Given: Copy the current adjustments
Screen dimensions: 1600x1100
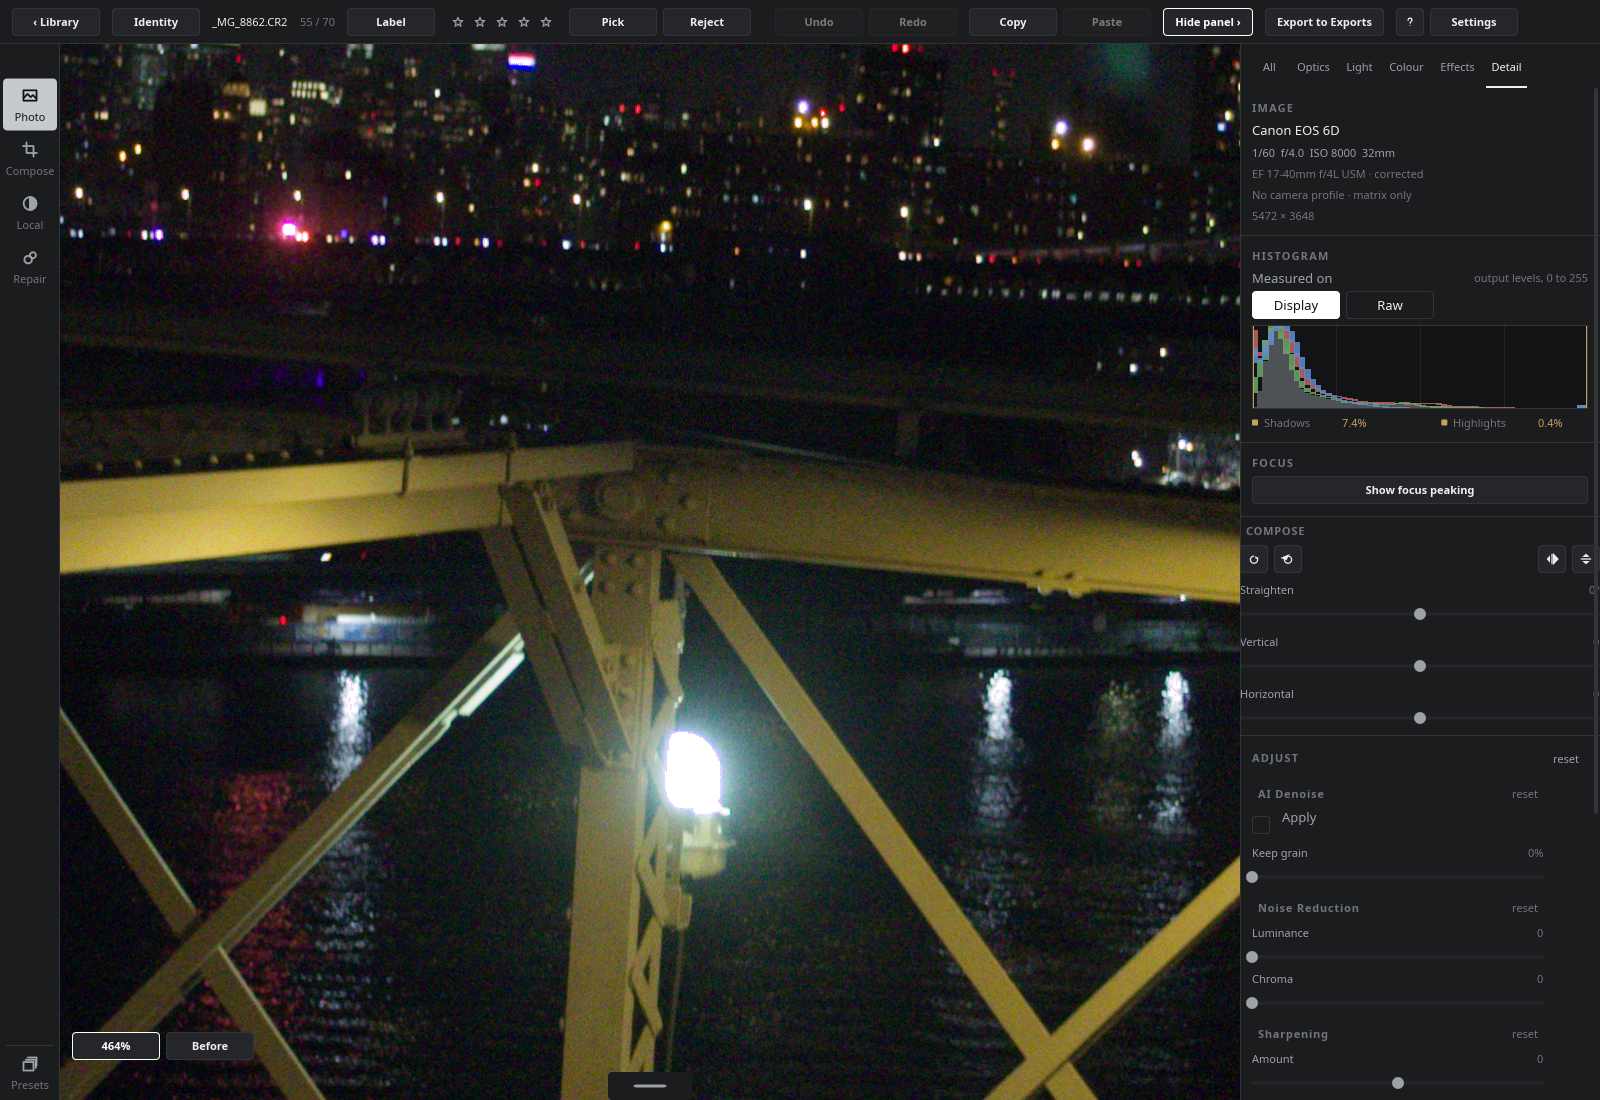Looking at the screenshot, I should click(1013, 22).
